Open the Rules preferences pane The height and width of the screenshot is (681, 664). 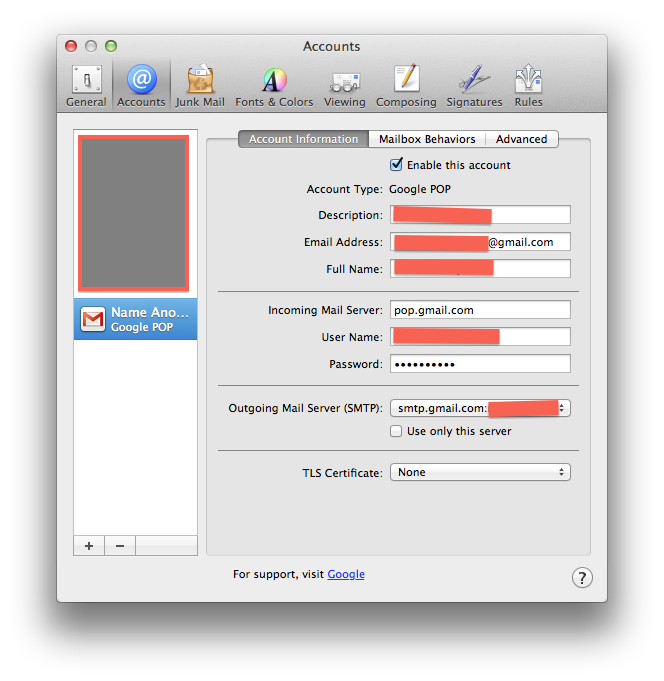(x=529, y=86)
